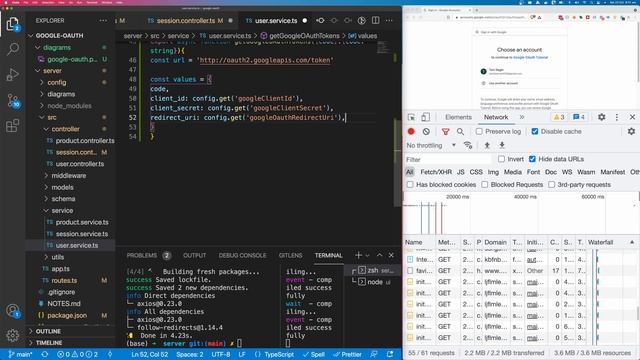Click 'Ln 52, Col 52' in status bar

(149, 354)
